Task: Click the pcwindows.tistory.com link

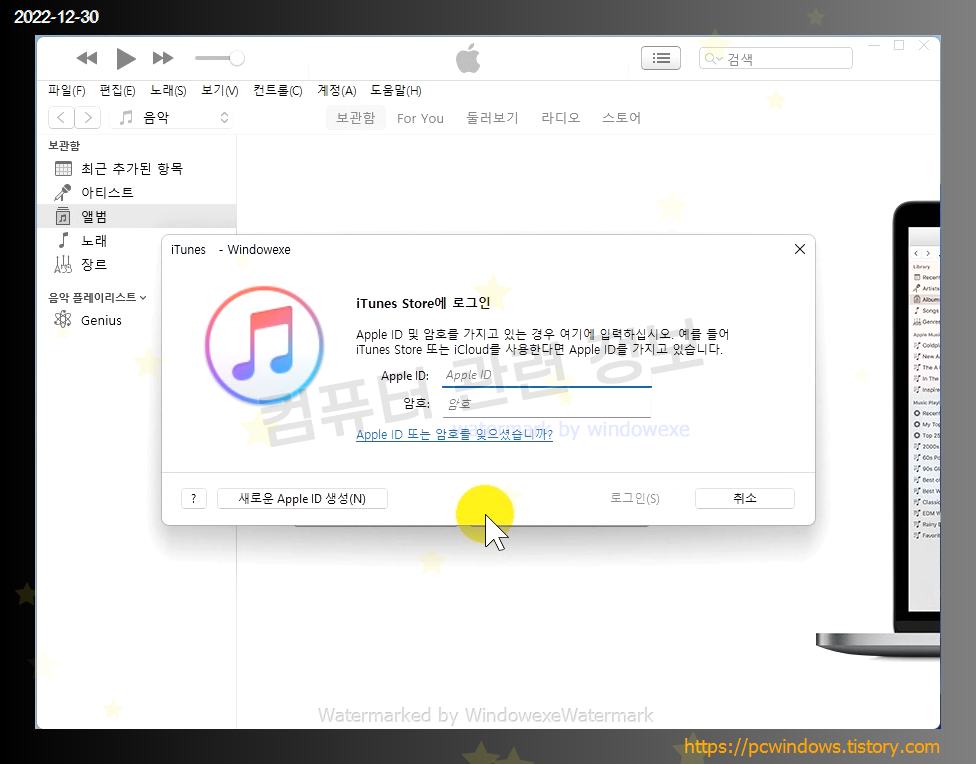Action: click(x=812, y=746)
